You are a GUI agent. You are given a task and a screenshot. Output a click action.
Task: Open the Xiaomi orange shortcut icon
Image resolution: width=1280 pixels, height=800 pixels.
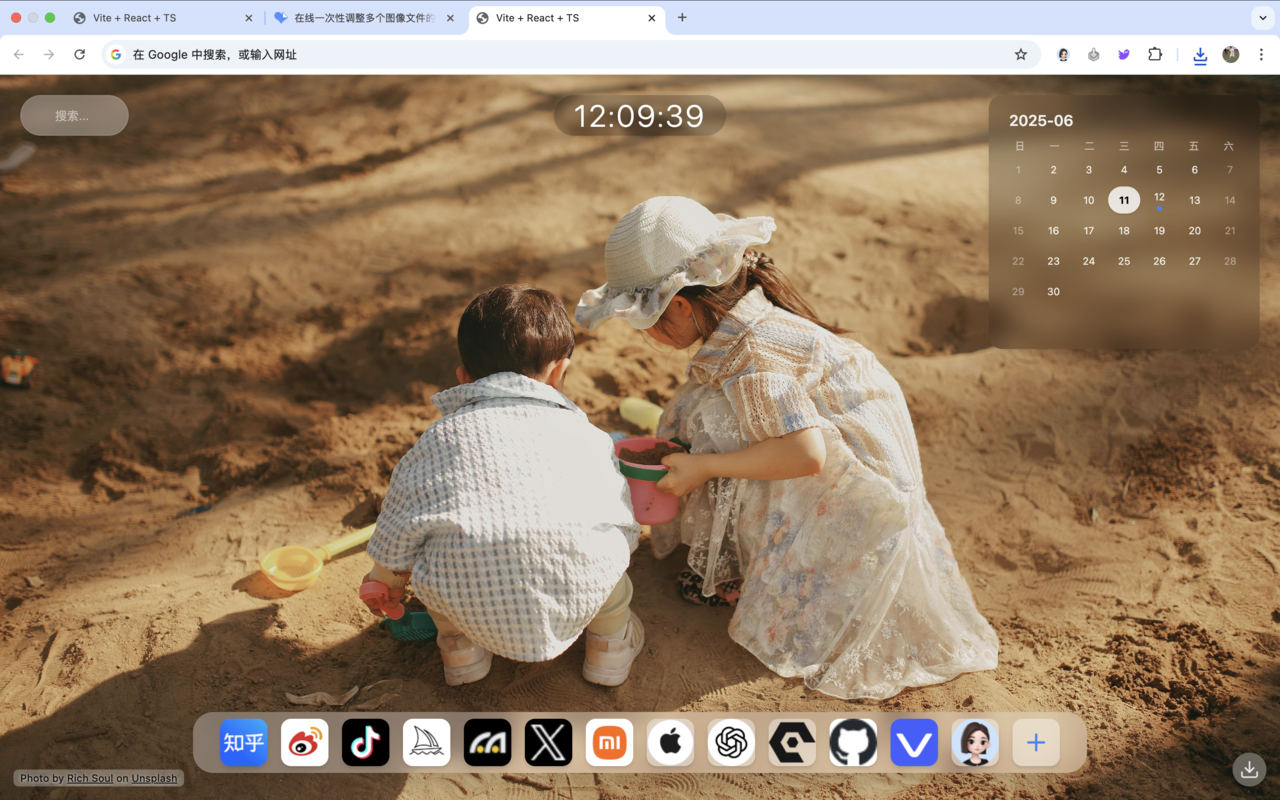click(610, 743)
